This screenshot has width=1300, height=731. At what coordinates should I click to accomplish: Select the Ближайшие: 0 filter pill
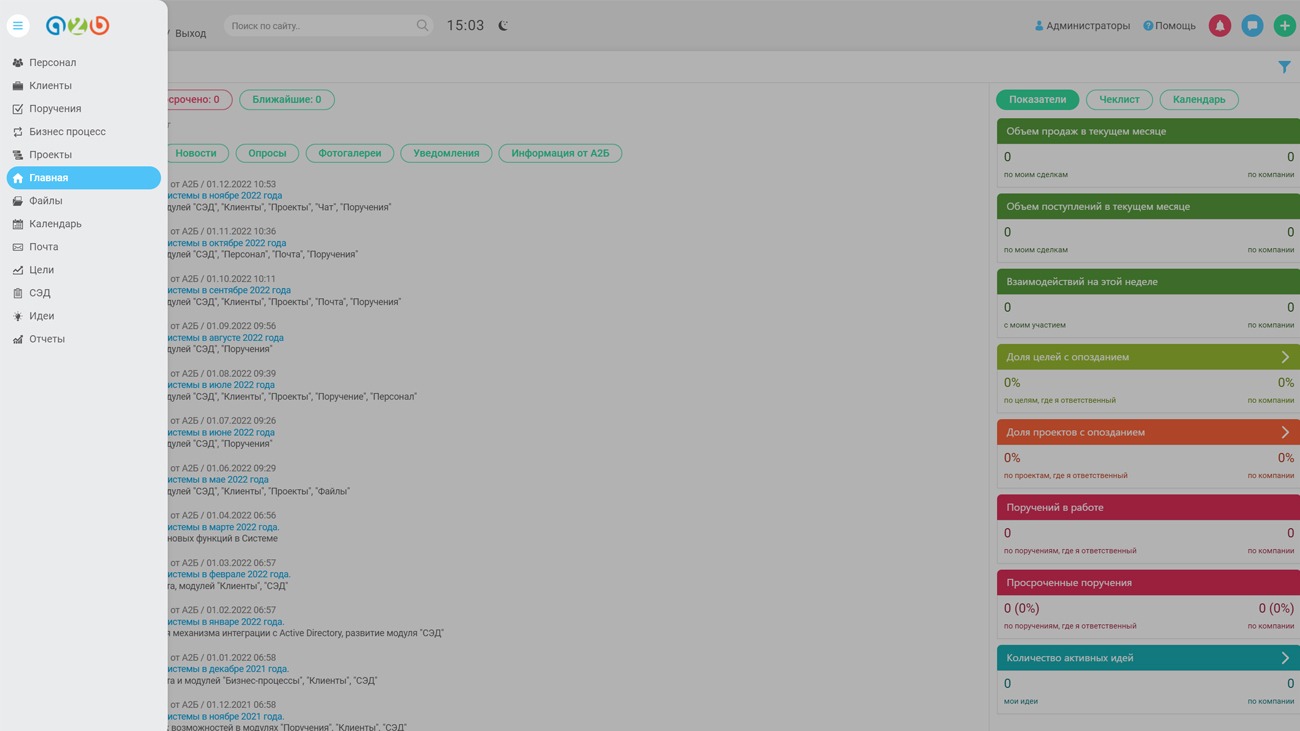pos(286,100)
